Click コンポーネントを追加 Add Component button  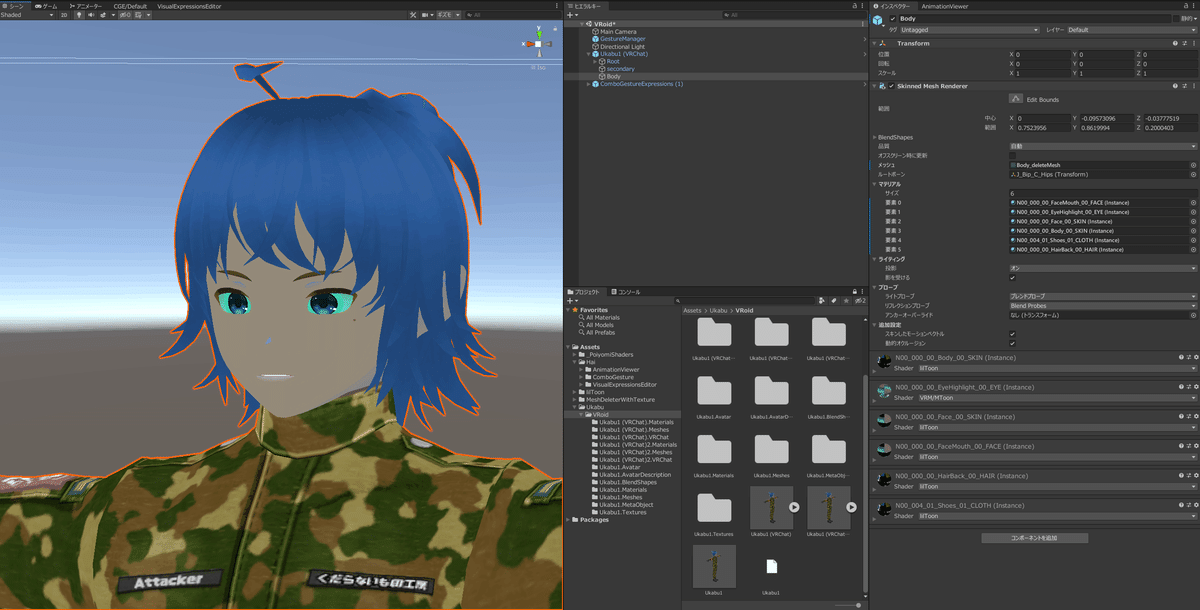click(1034, 538)
